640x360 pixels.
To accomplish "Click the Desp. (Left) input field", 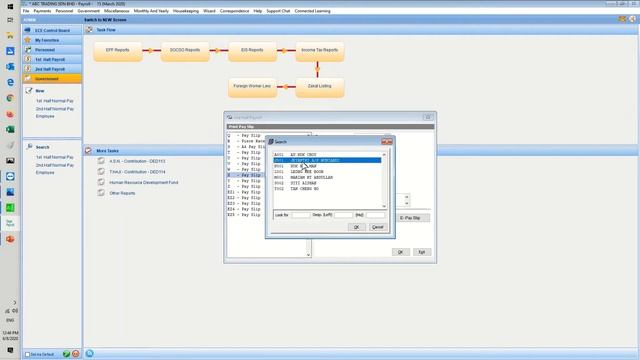I will point(343,215).
